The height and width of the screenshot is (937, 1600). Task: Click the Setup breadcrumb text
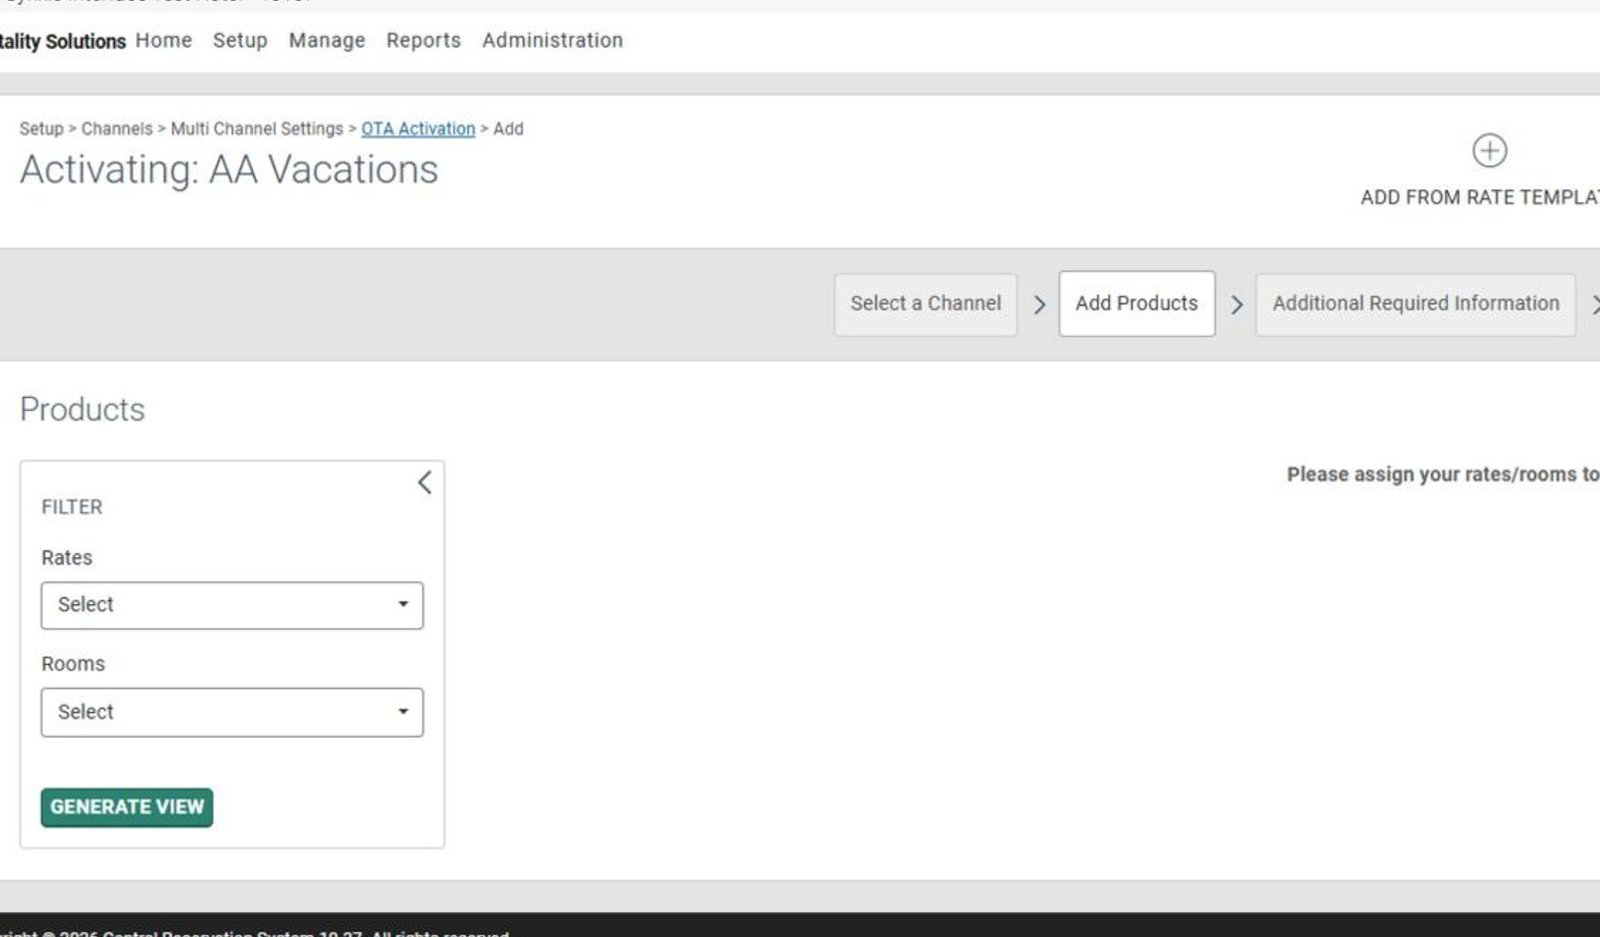coord(41,129)
